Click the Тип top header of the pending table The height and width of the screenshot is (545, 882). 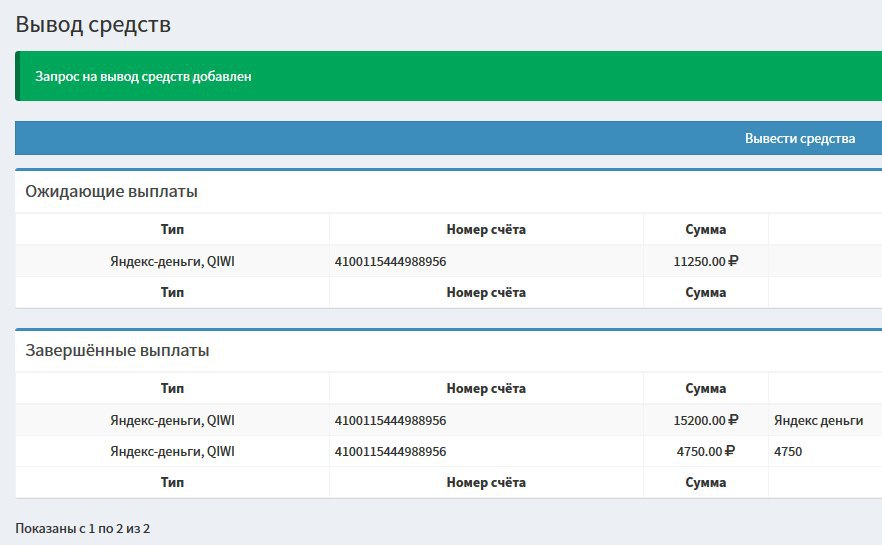[172, 229]
